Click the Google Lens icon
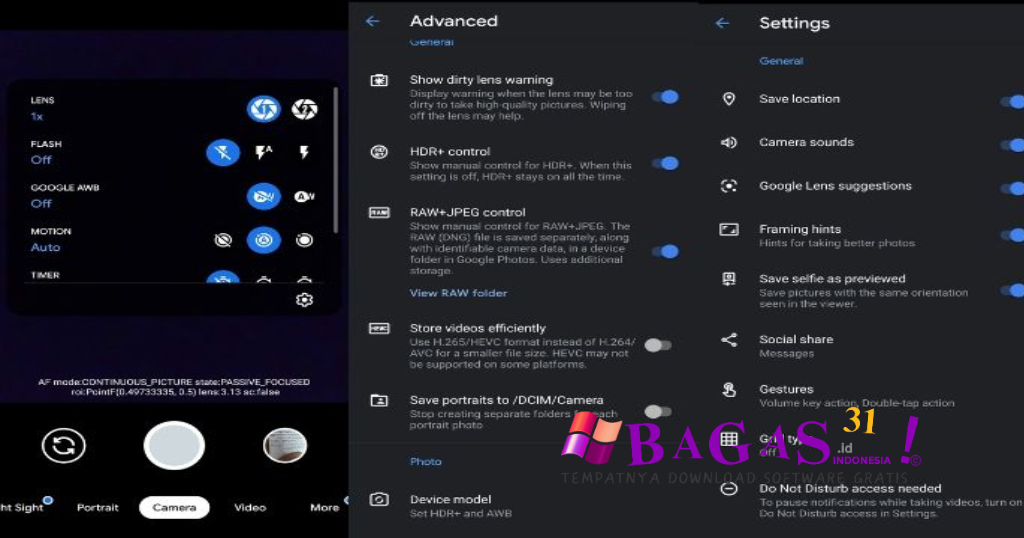The height and width of the screenshot is (538, 1024). pos(729,186)
